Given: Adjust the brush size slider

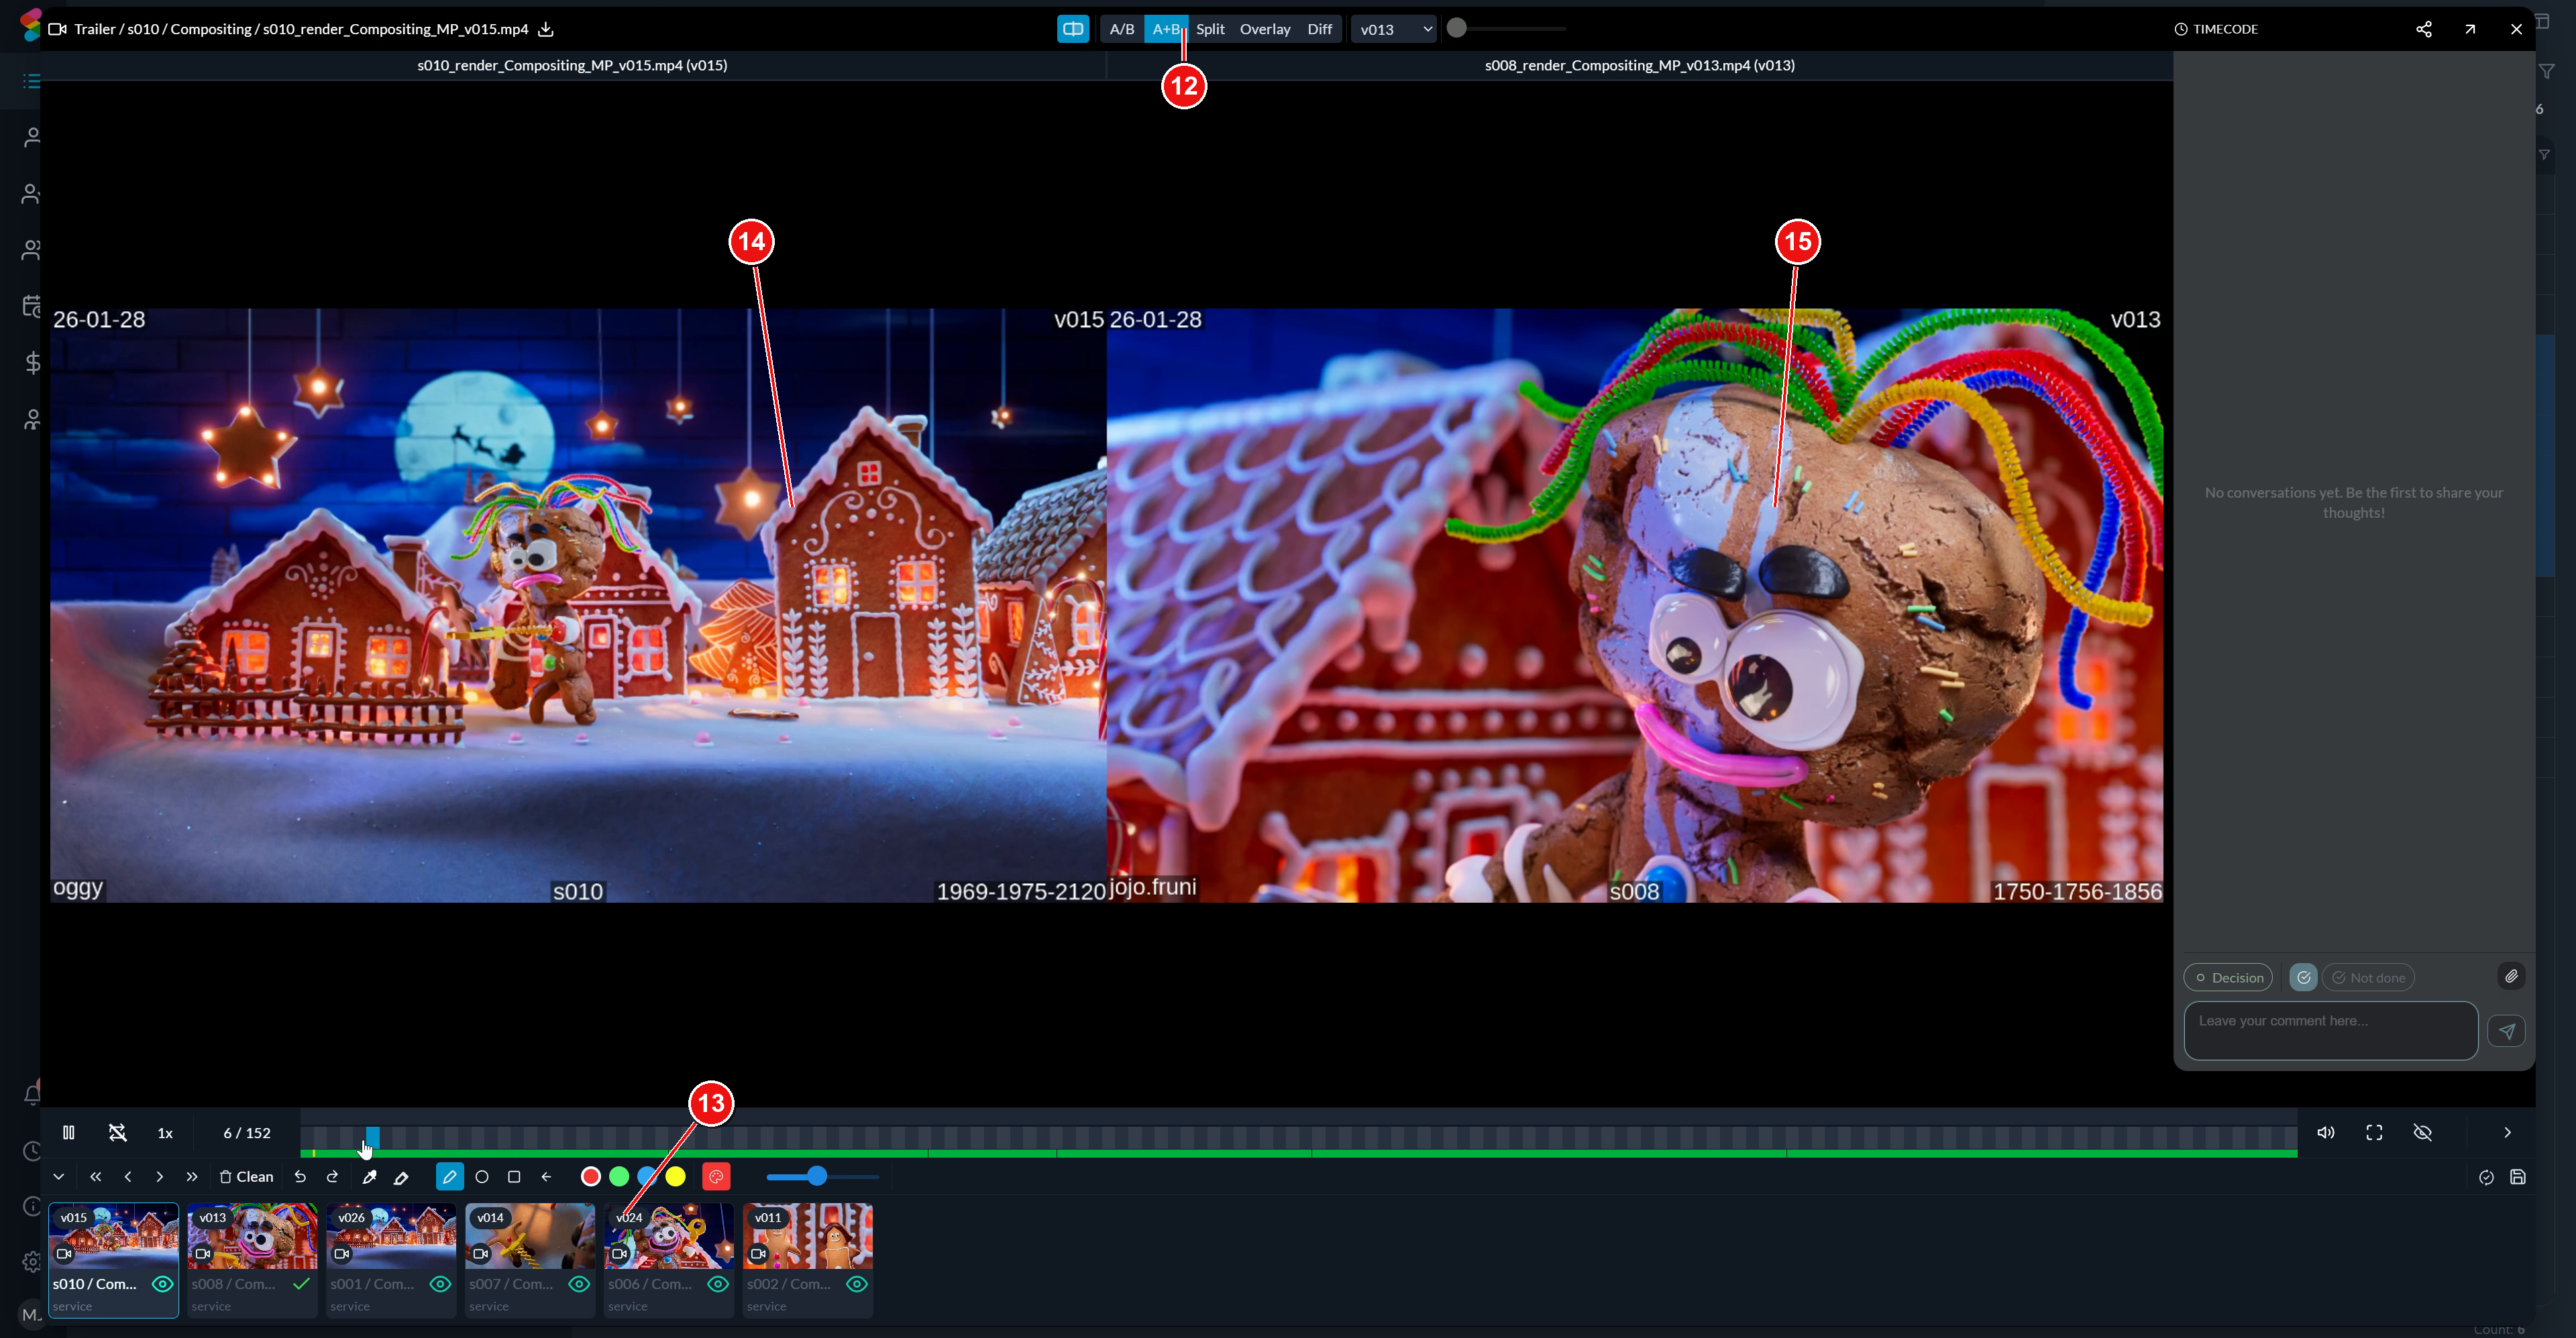Looking at the screenshot, I should coord(822,1177).
